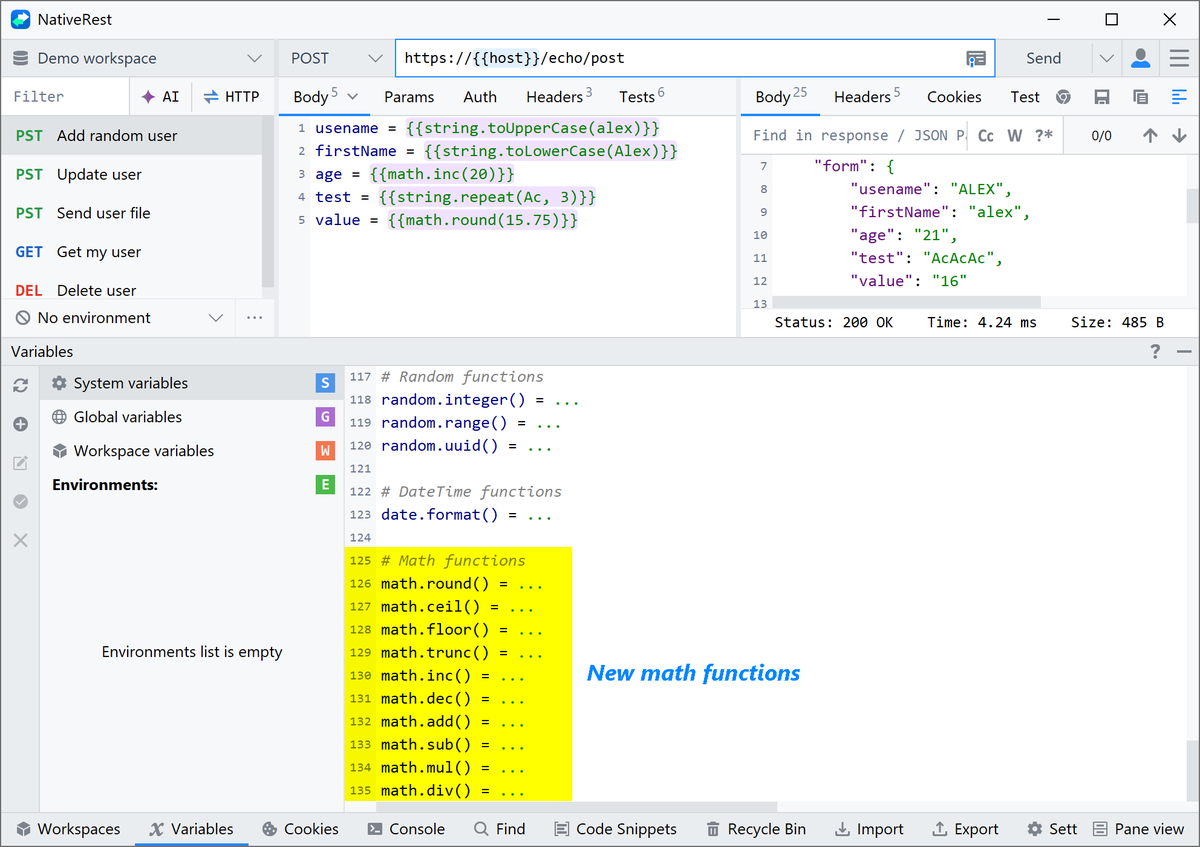Open environment options three-dots menu

[x=254, y=318]
